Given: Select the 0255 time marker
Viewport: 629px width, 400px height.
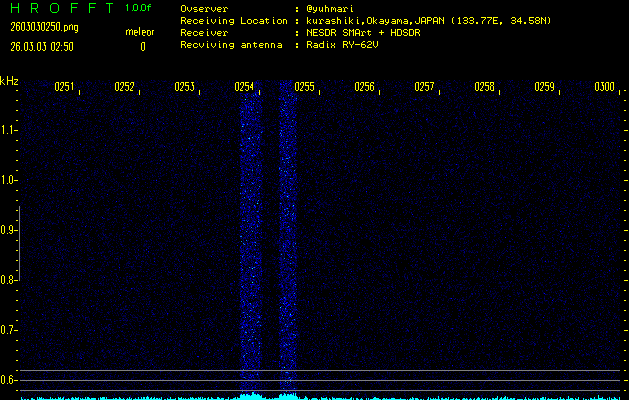Looking at the screenshot, I should coord(304,87).
